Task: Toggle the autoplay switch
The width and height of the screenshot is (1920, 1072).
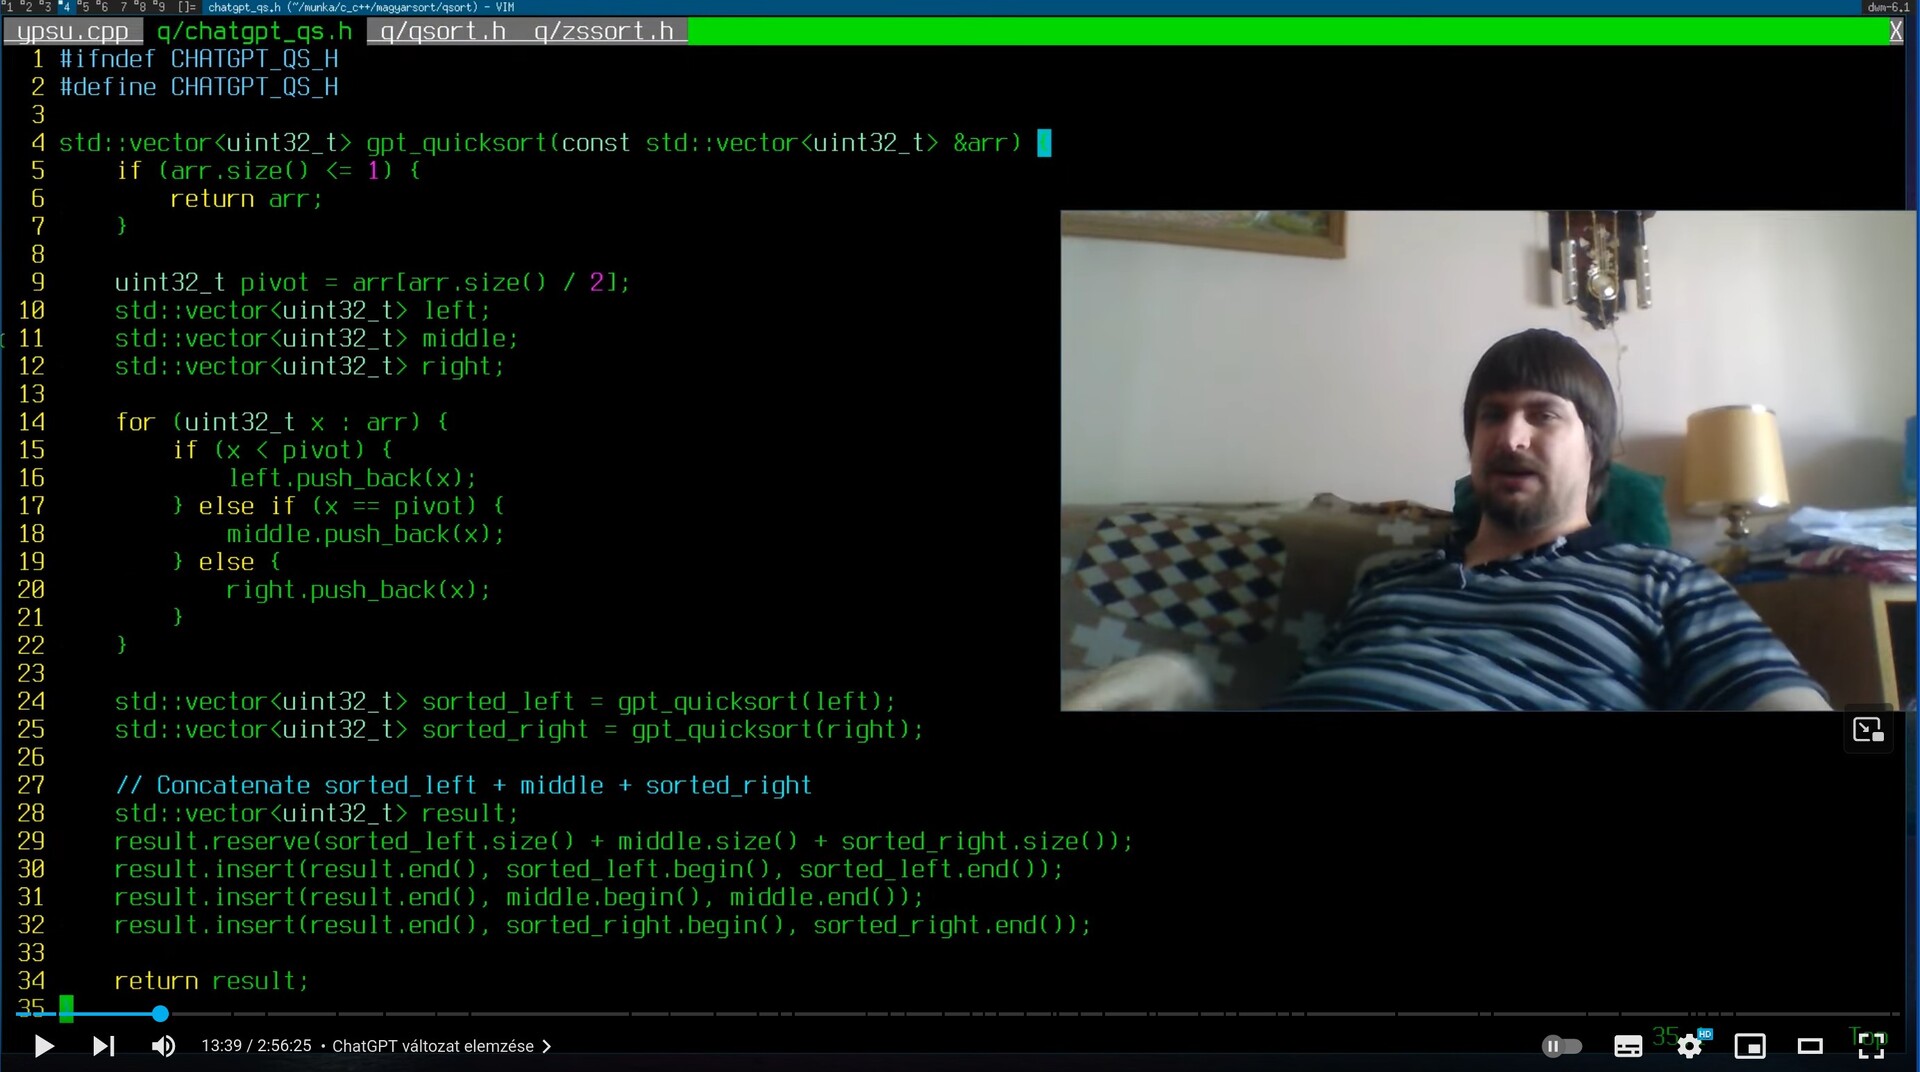Action: click(x=1562, y=1046)
